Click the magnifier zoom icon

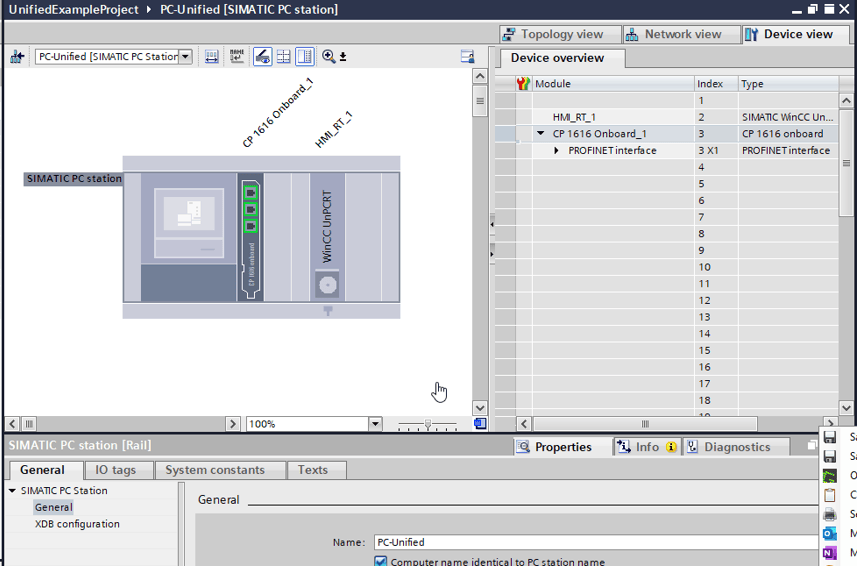point(328,56)
